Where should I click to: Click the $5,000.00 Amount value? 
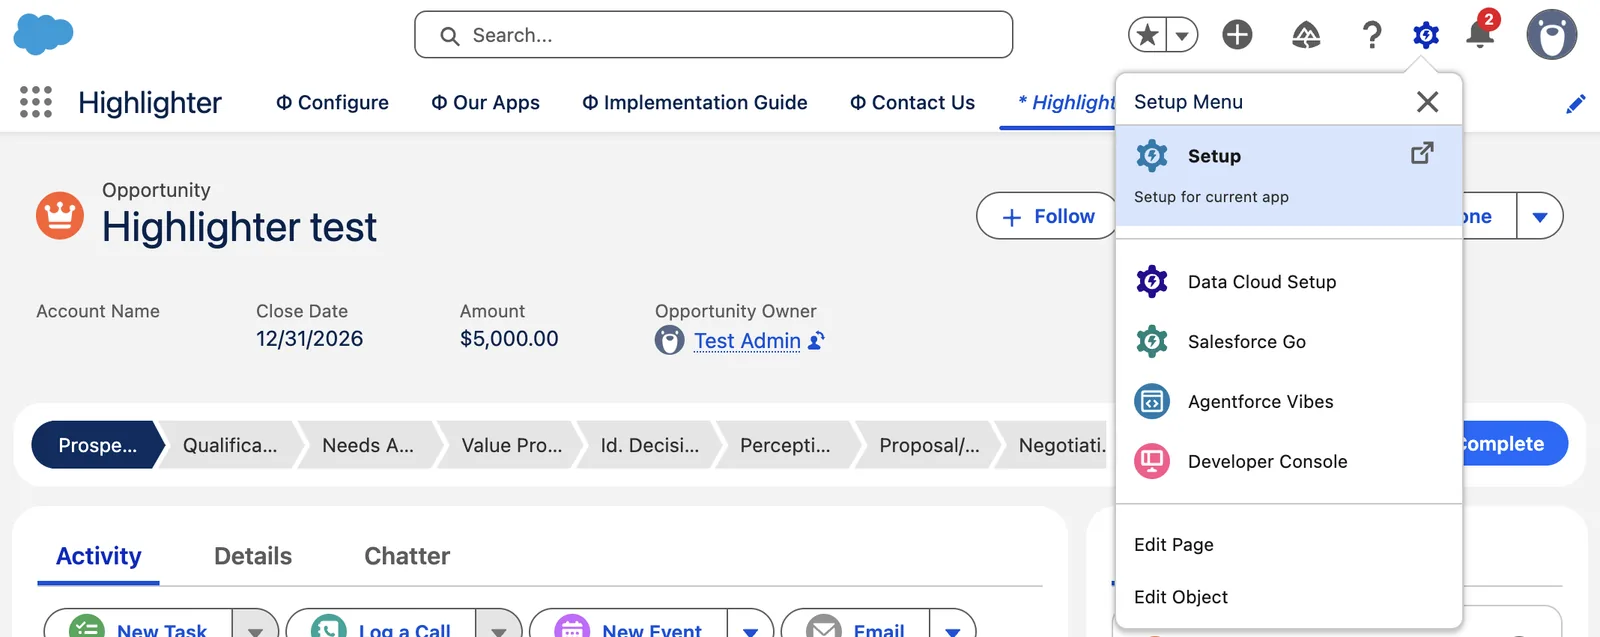[509, 339]
